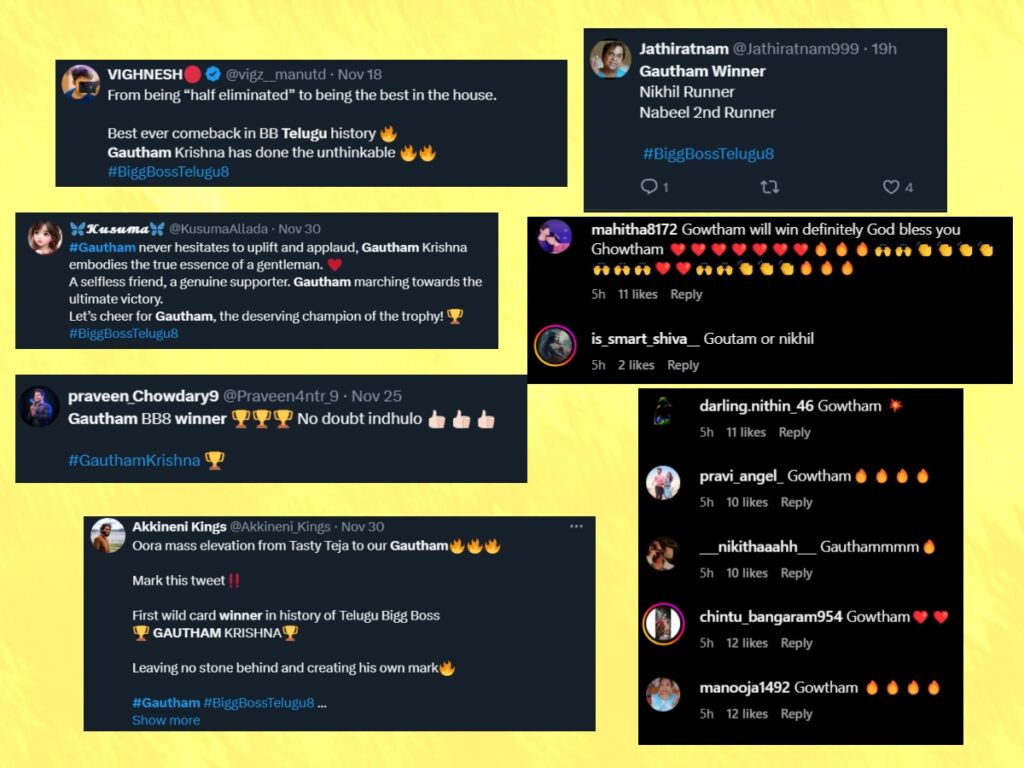Expand Akkineni Kings tweet with Show more
Image resolution: width=1024 pixels, height=768 pixels.
point(166,720)
